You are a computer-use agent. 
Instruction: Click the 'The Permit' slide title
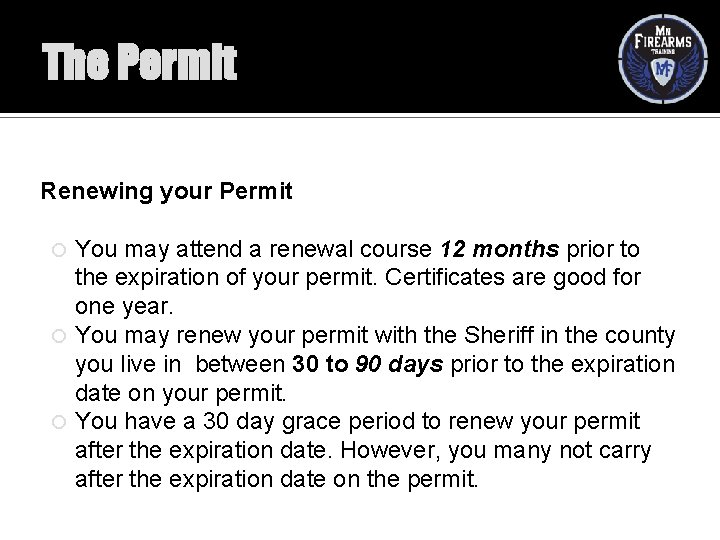(139, 62)
